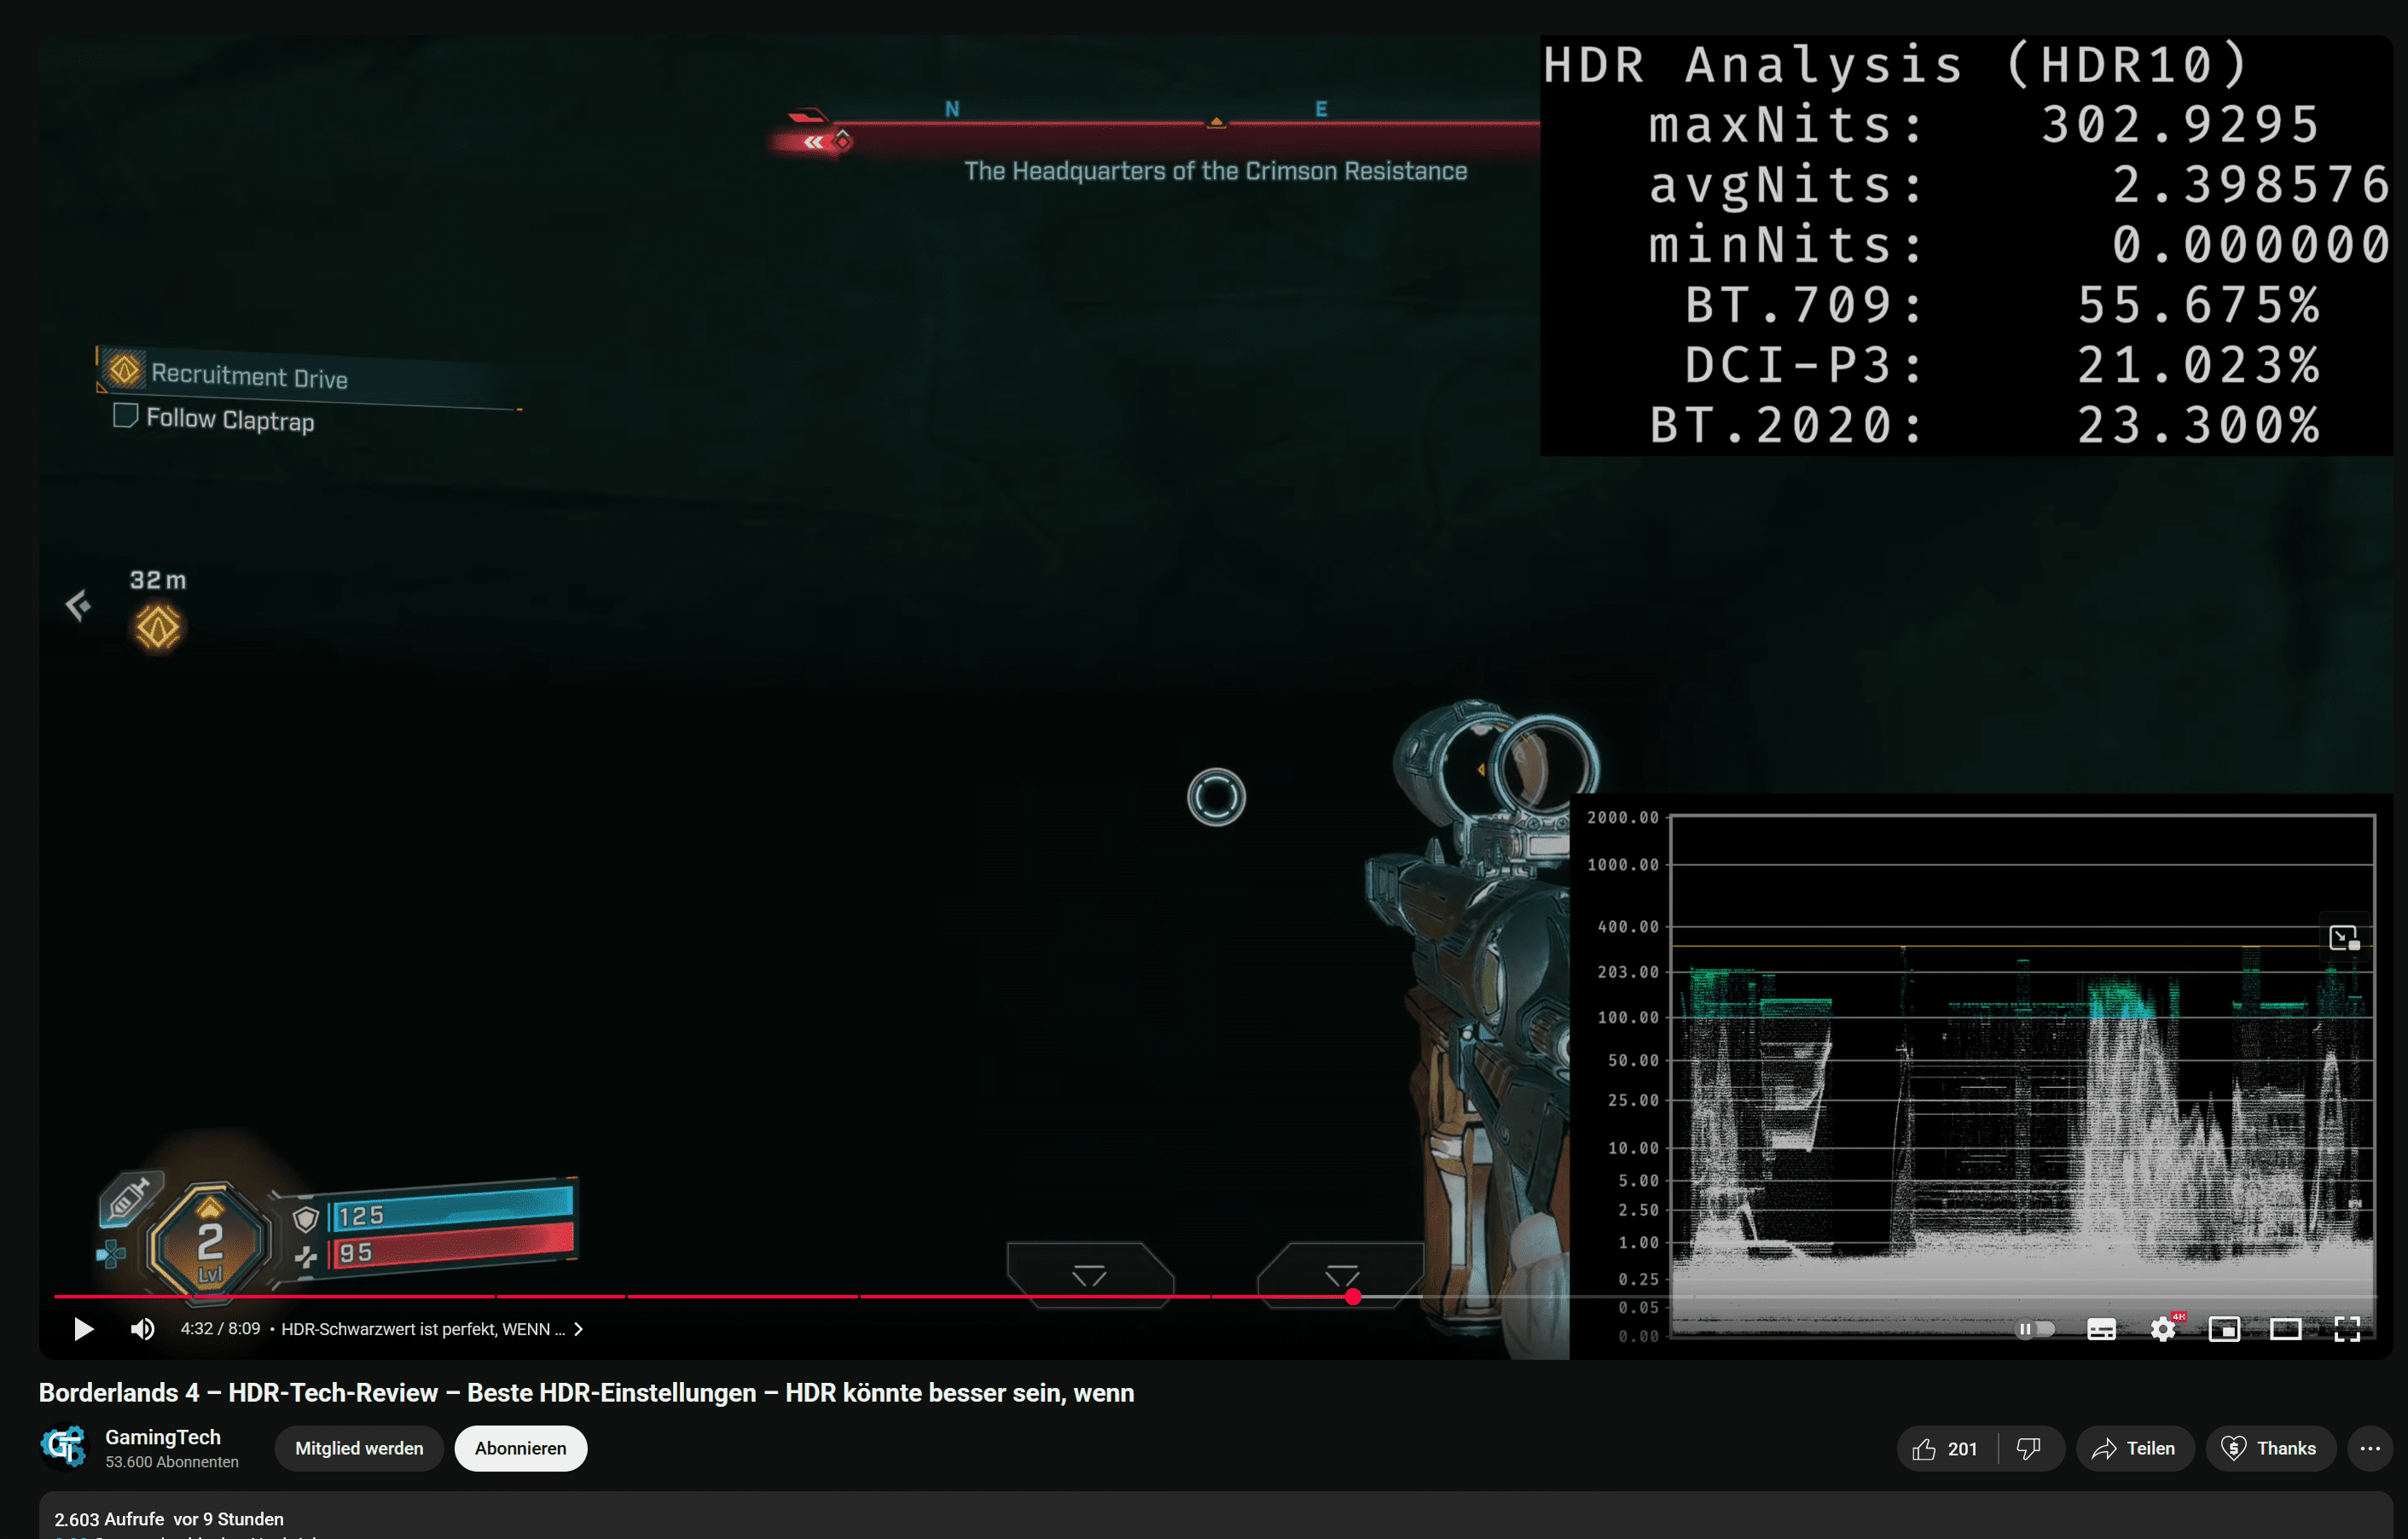The image size is (2408, 1539).
Task: Turn on subtitles/closed captions
Action: (x=2101, y=1329)
